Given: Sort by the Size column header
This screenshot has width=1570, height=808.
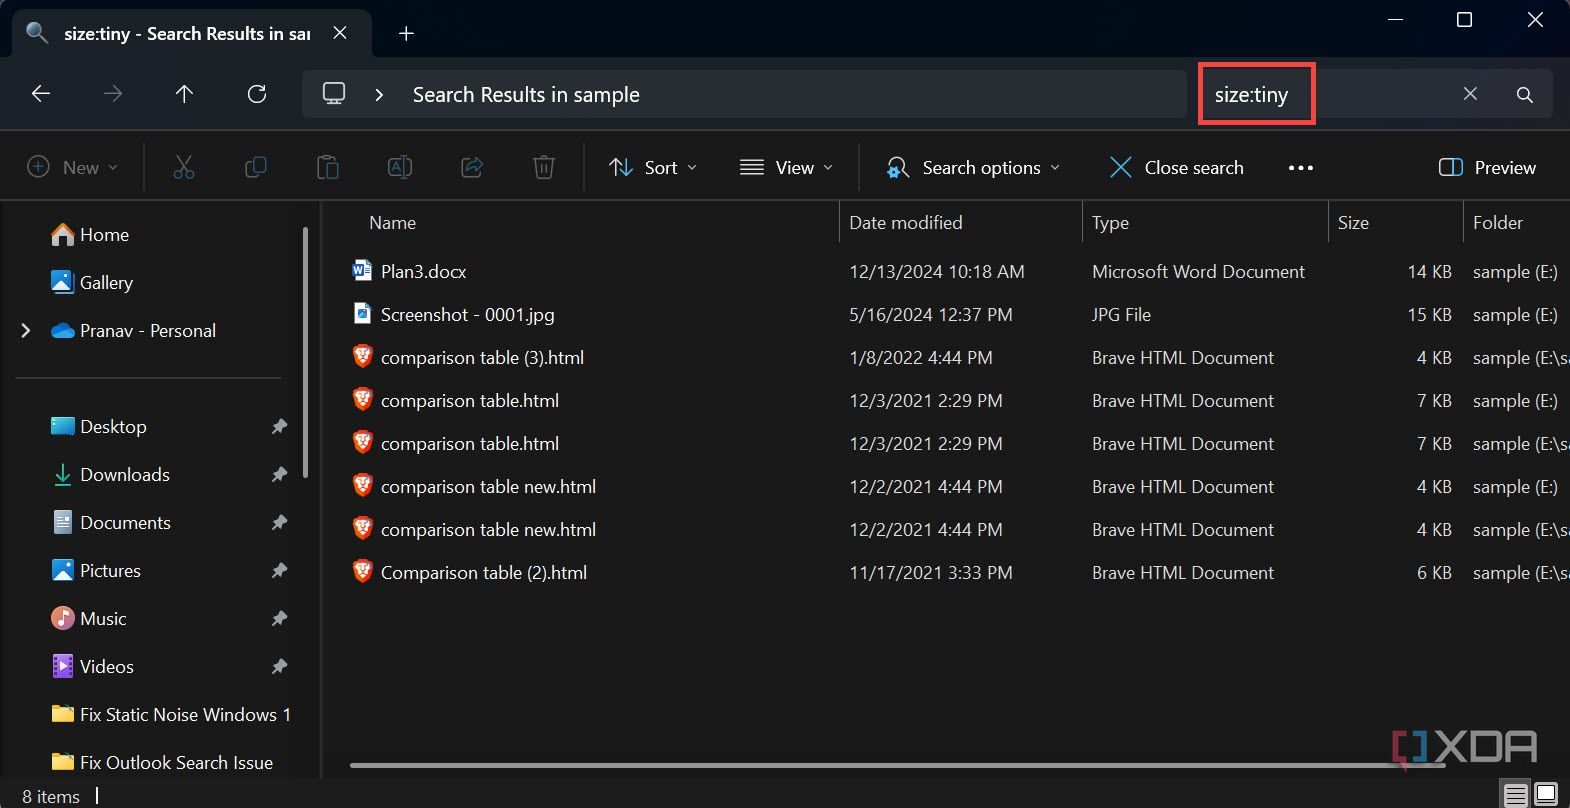Looking at the screenshot, I should [x=1353, y=223].
